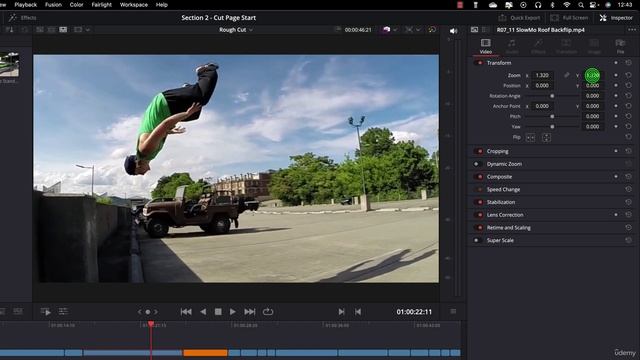Adjust the Rotation Angle slider
The height and width of the screenshot is (360, 640).
[x=552, y=96]
